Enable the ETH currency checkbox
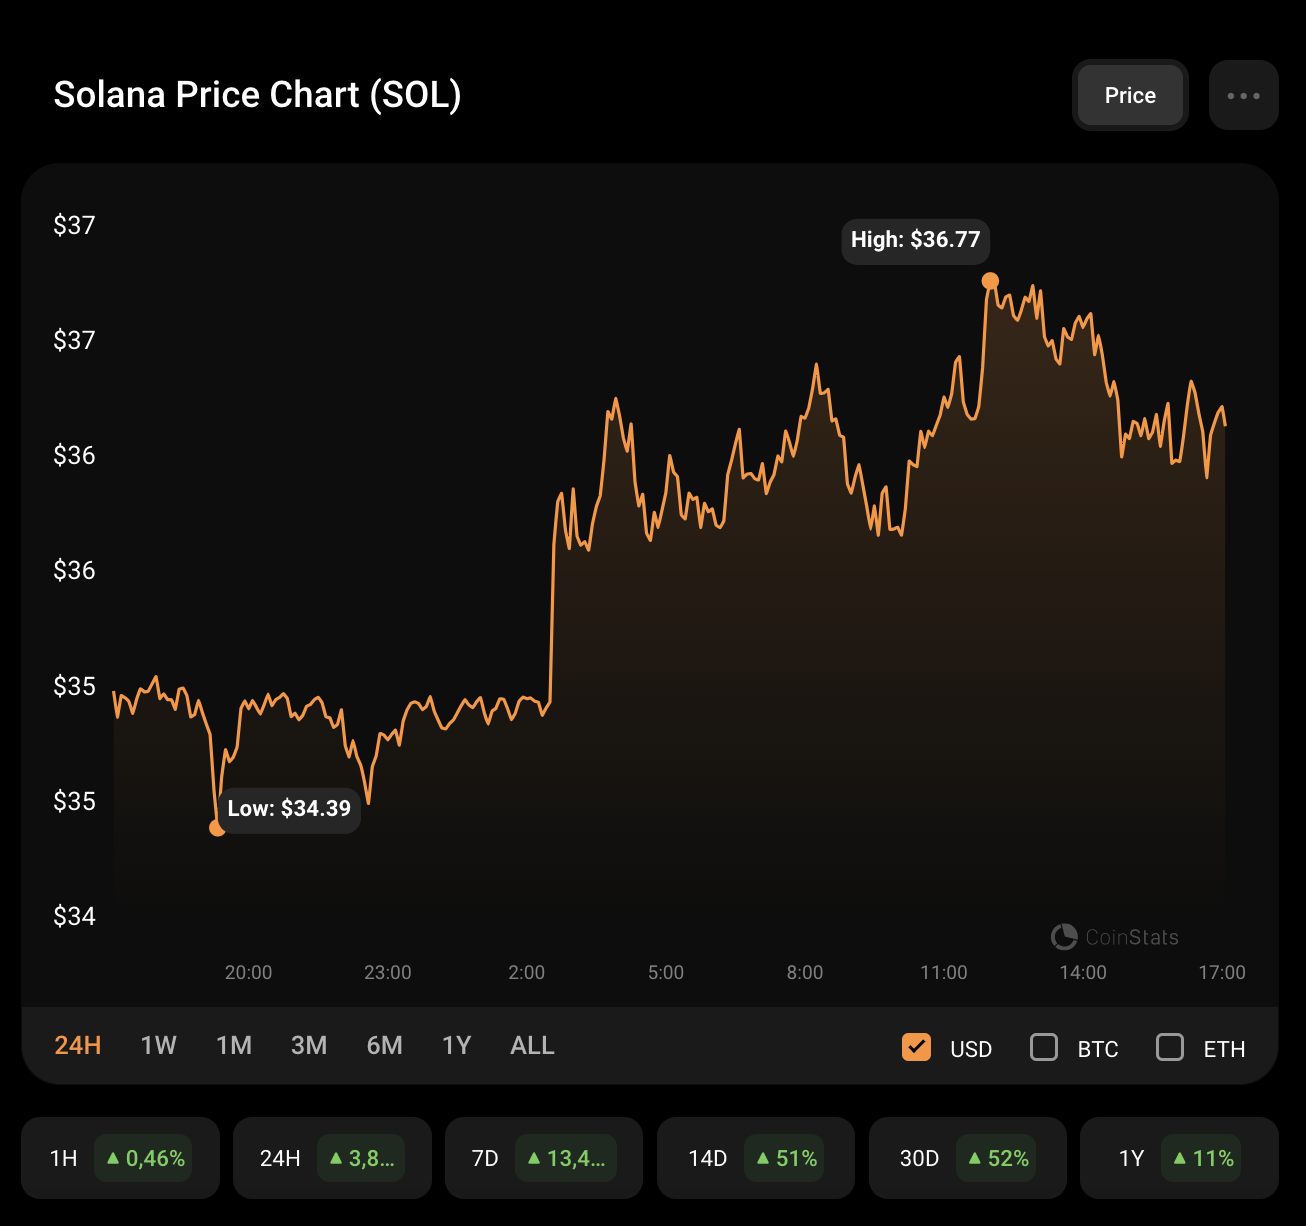 tap(1170, 1047)
